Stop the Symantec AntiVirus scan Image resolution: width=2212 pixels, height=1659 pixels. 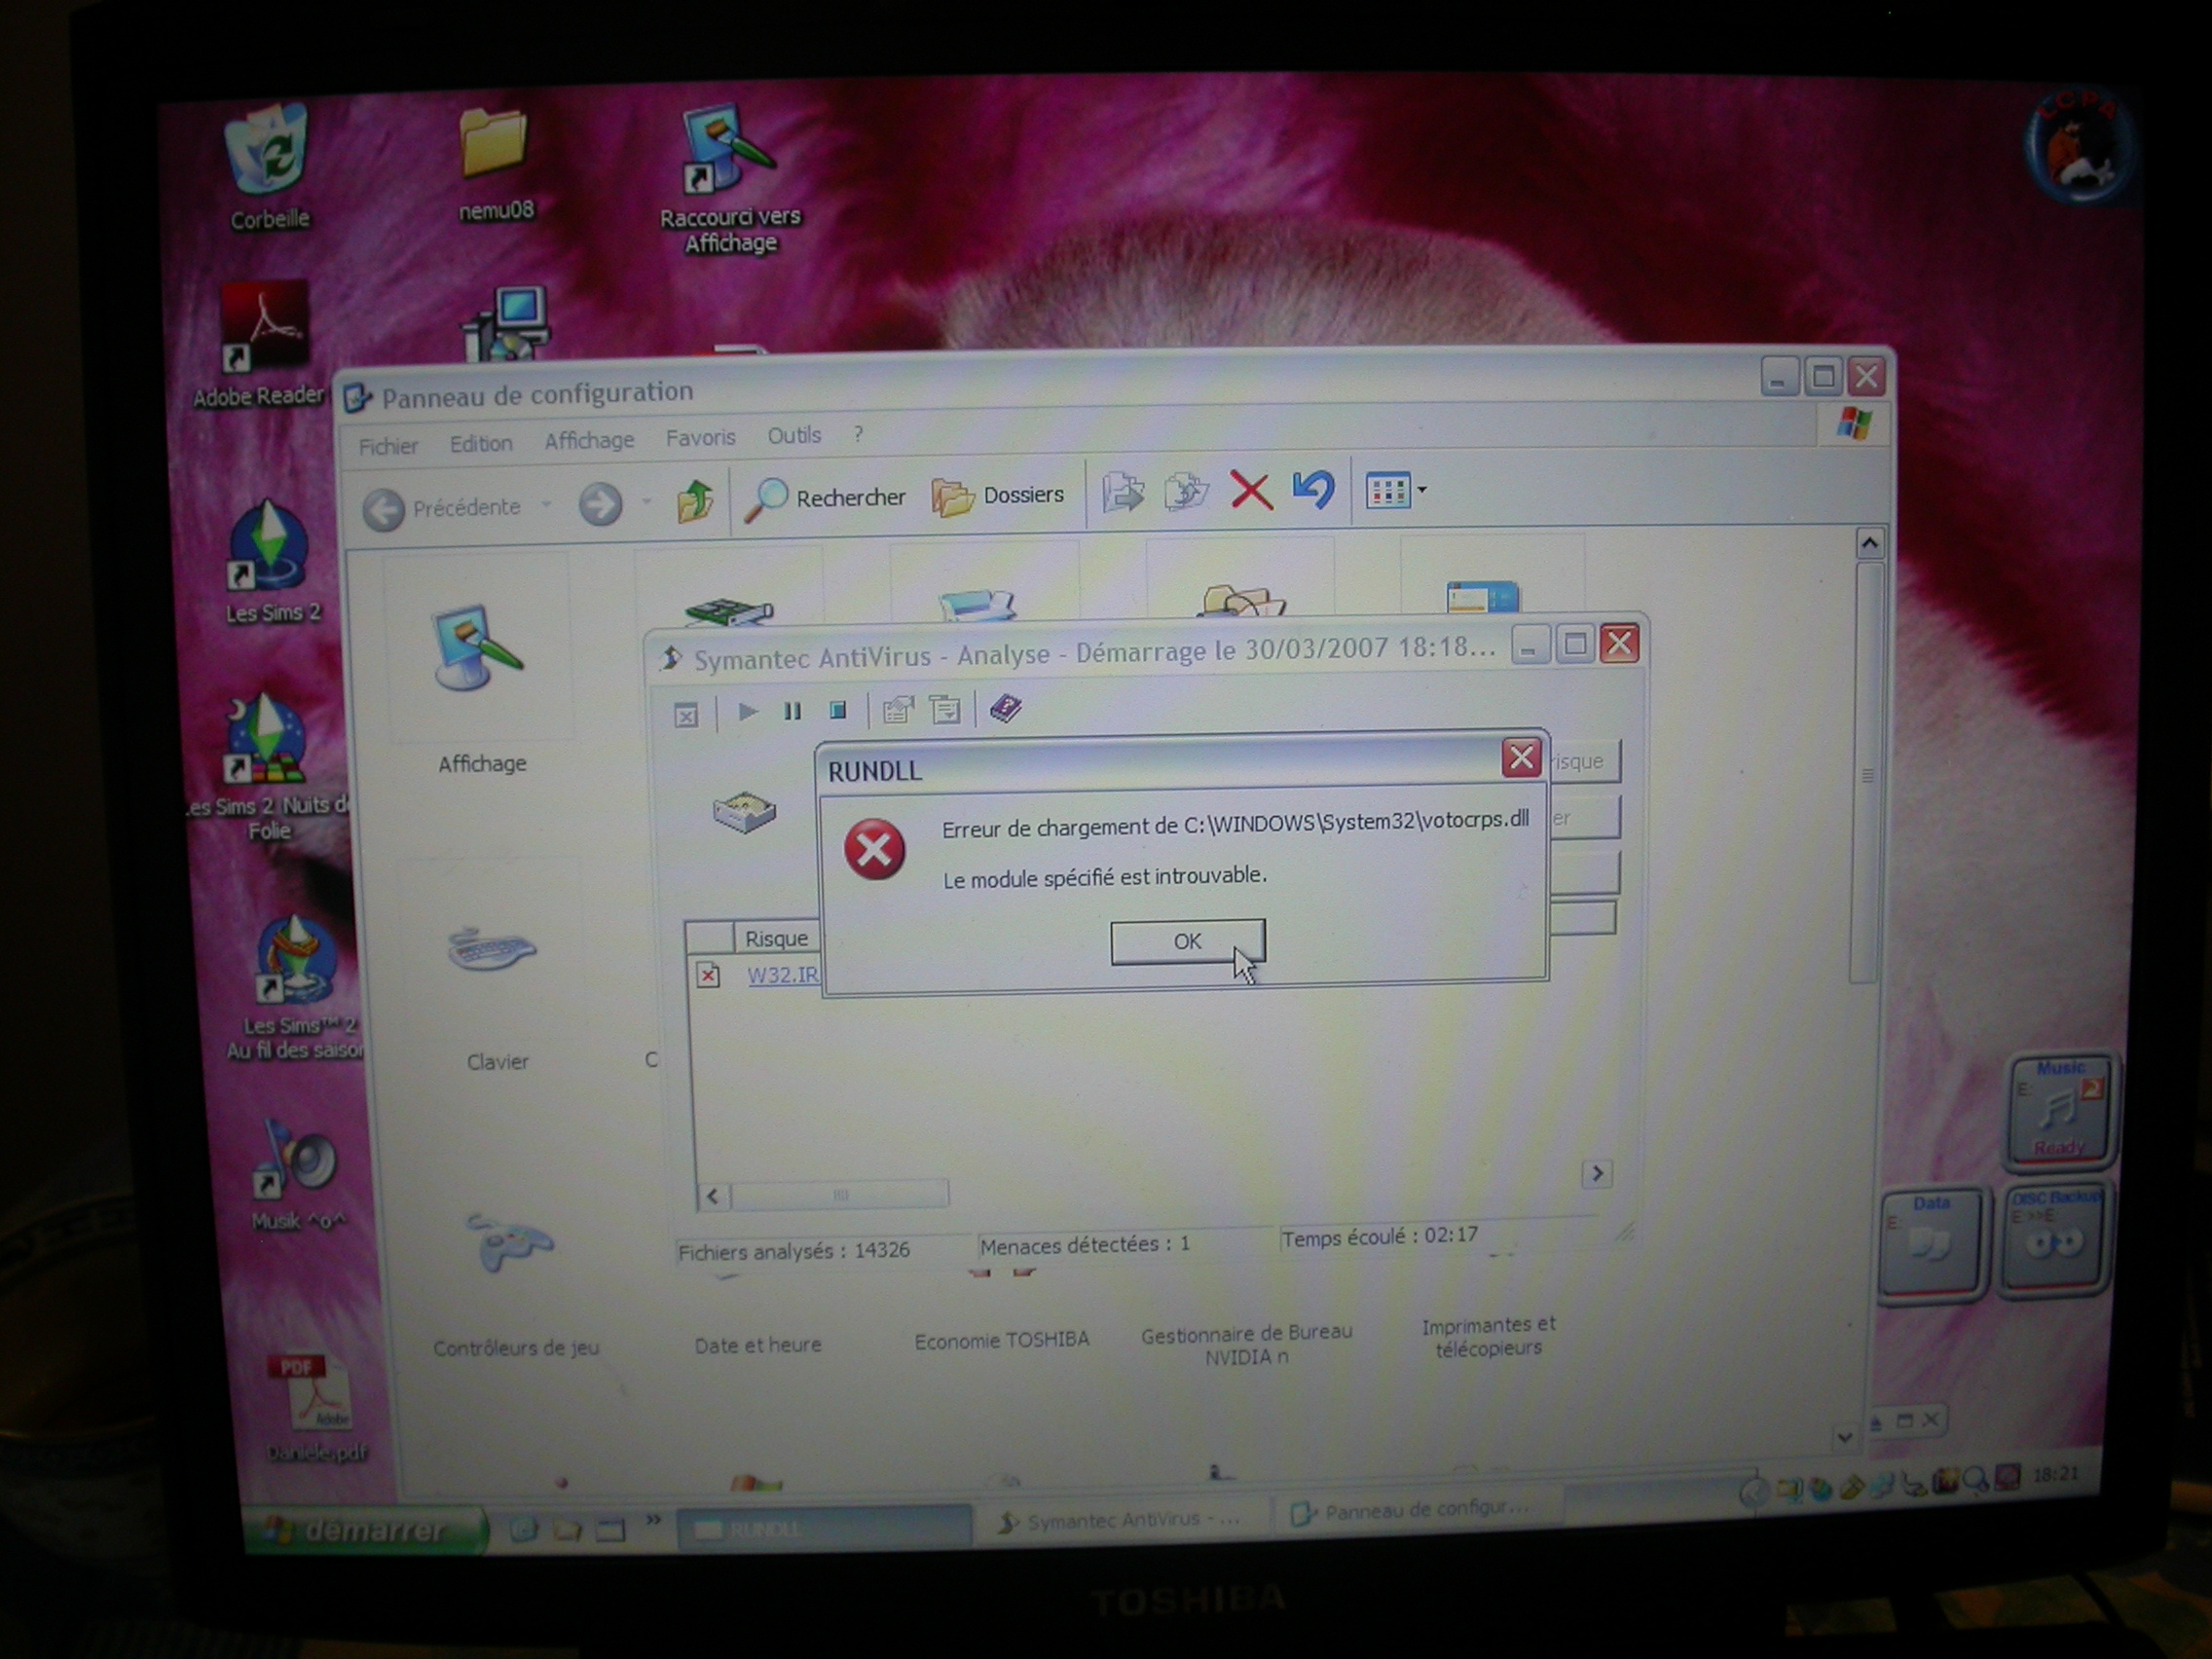coord(838,709)
